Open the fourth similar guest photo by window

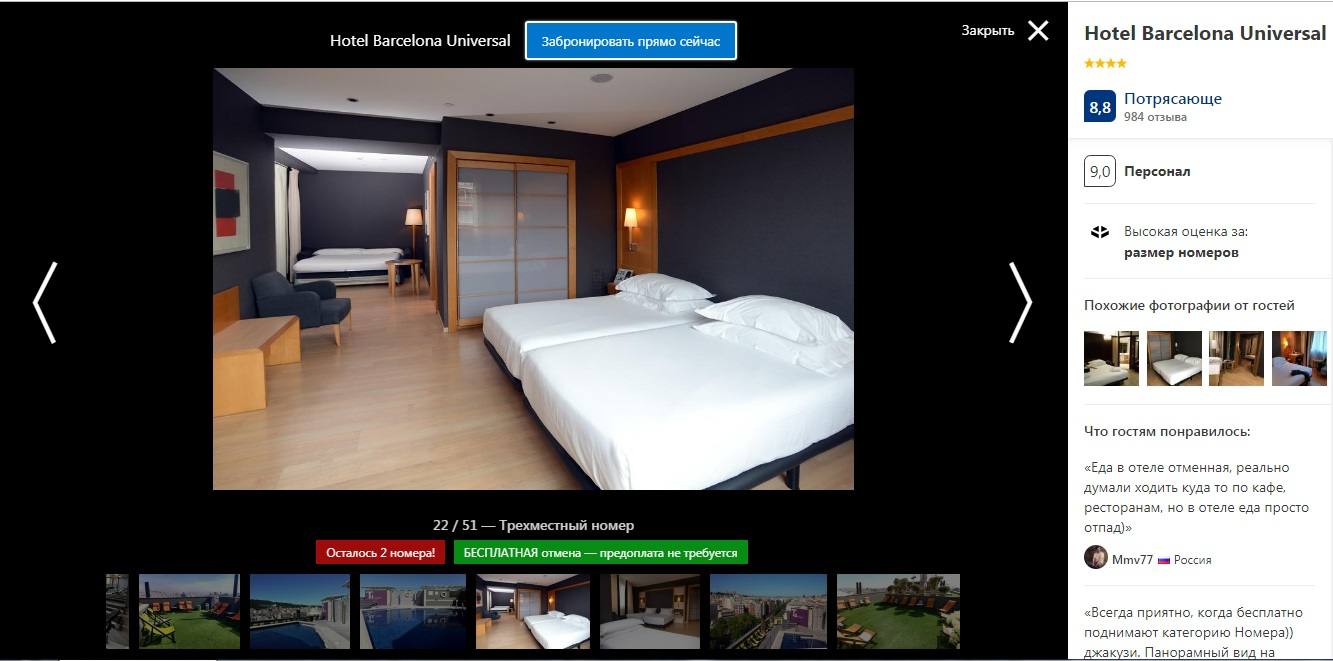(x=1299, y=358)
